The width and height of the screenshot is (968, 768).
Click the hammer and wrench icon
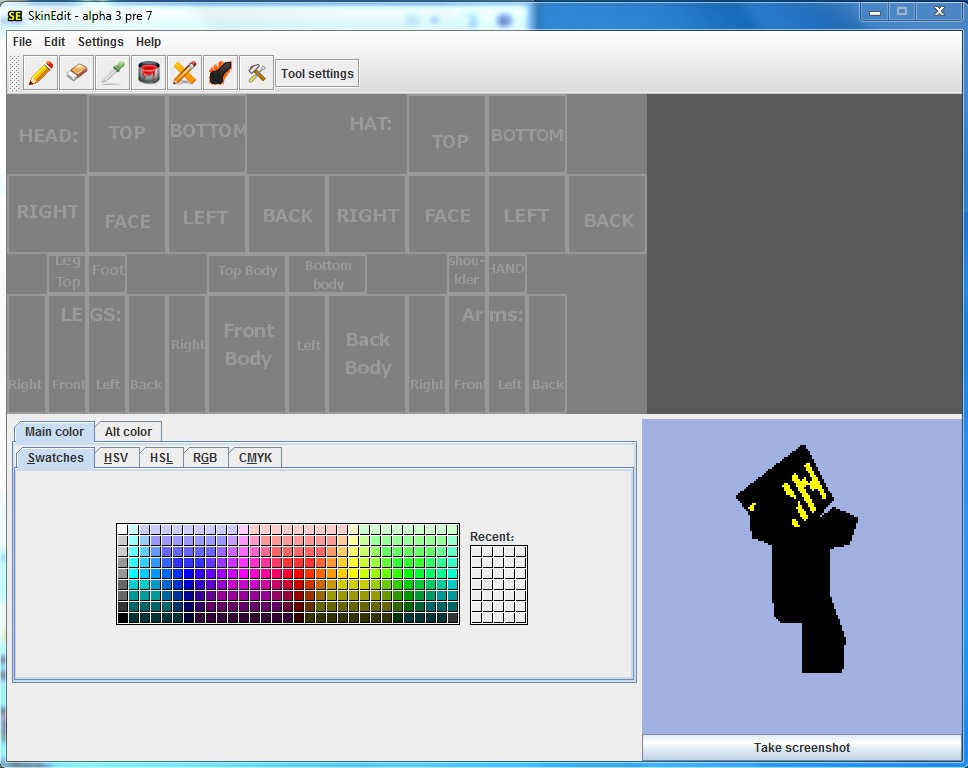tap(257, 73)
